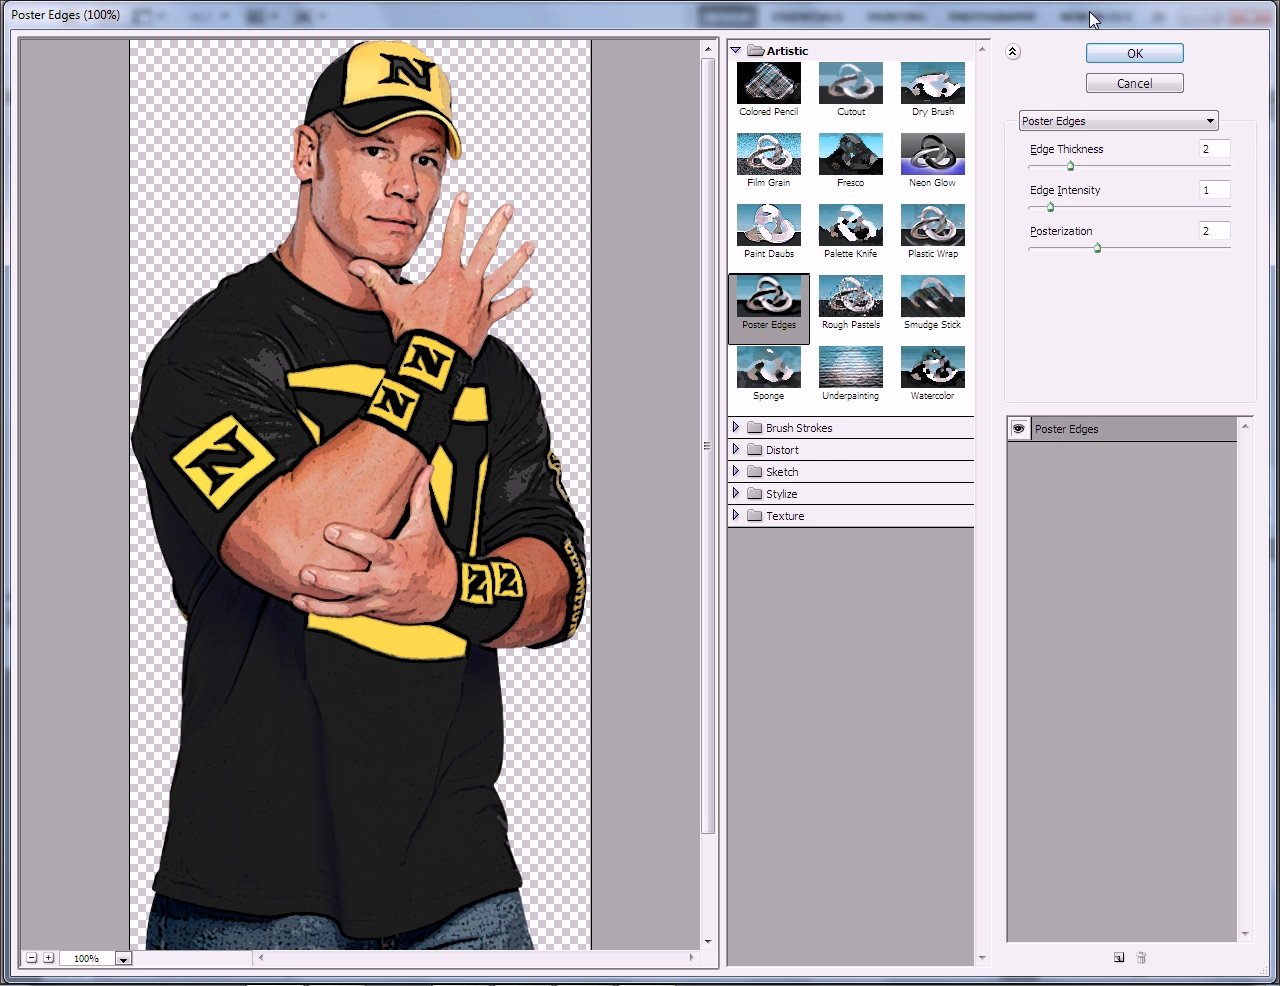Apply the Film Grain filter thumbnail

pyautogui.click(x=768, y=154)
